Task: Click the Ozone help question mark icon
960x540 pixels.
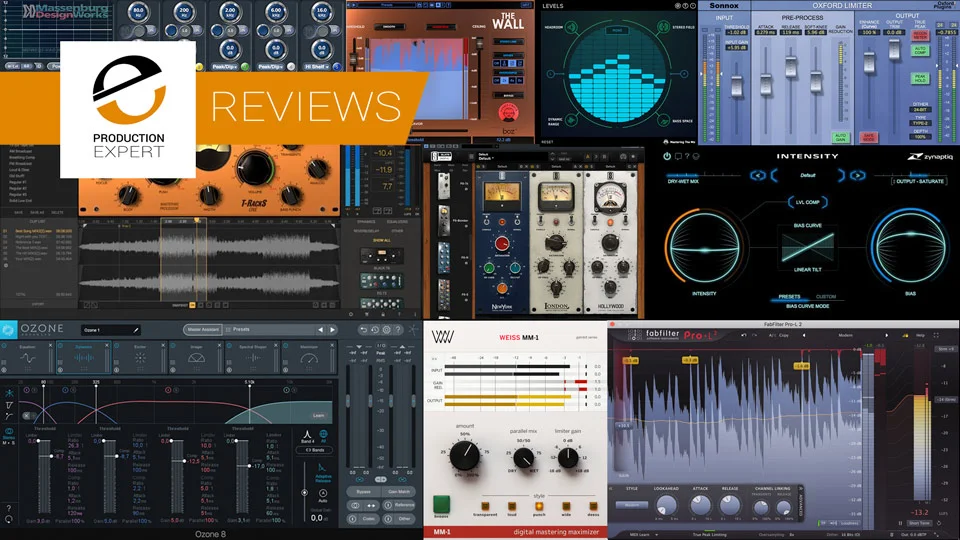Action: (398, 329)
